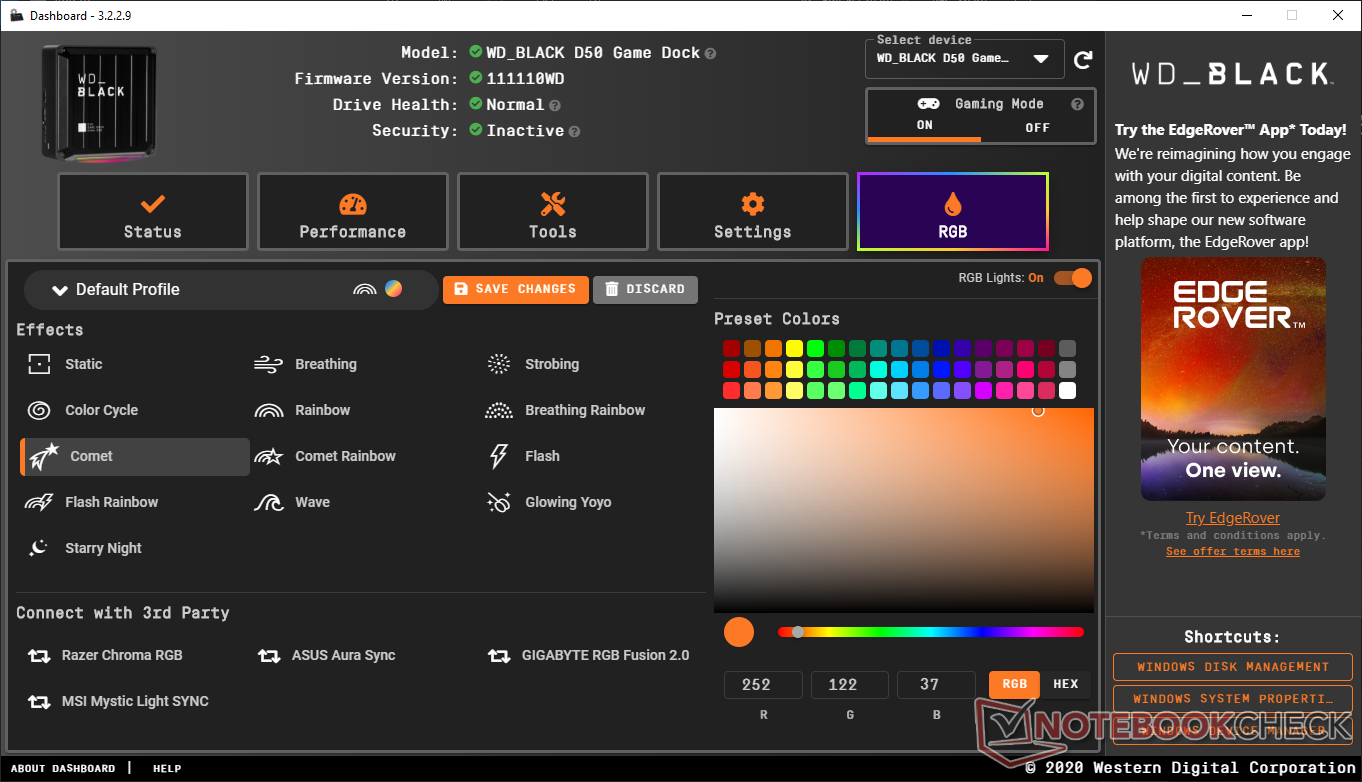The image size is (1362, 782).
Task: Choose the Comet Rainbow icon
Action: click(269, 456)
